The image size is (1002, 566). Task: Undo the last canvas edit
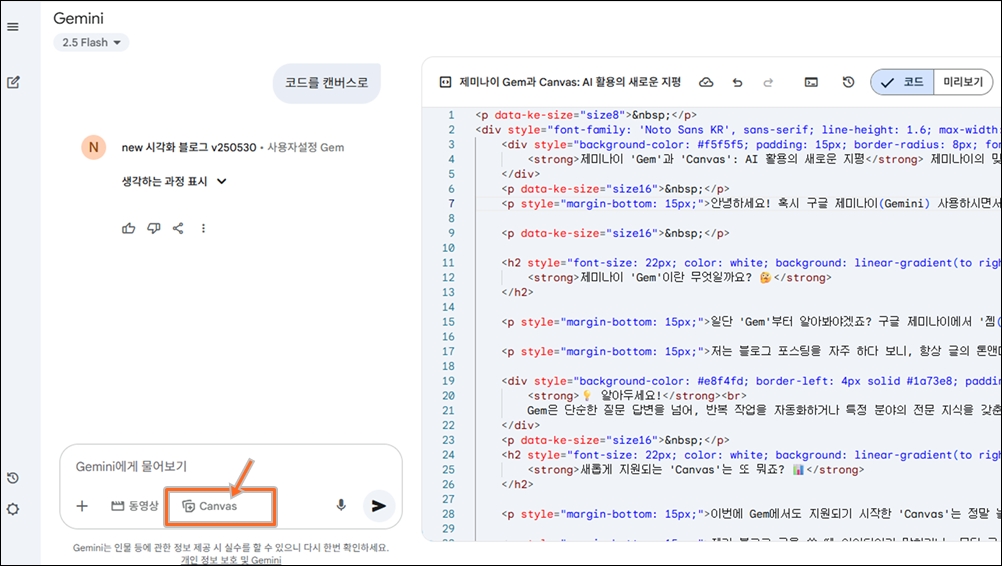[737, 82]
